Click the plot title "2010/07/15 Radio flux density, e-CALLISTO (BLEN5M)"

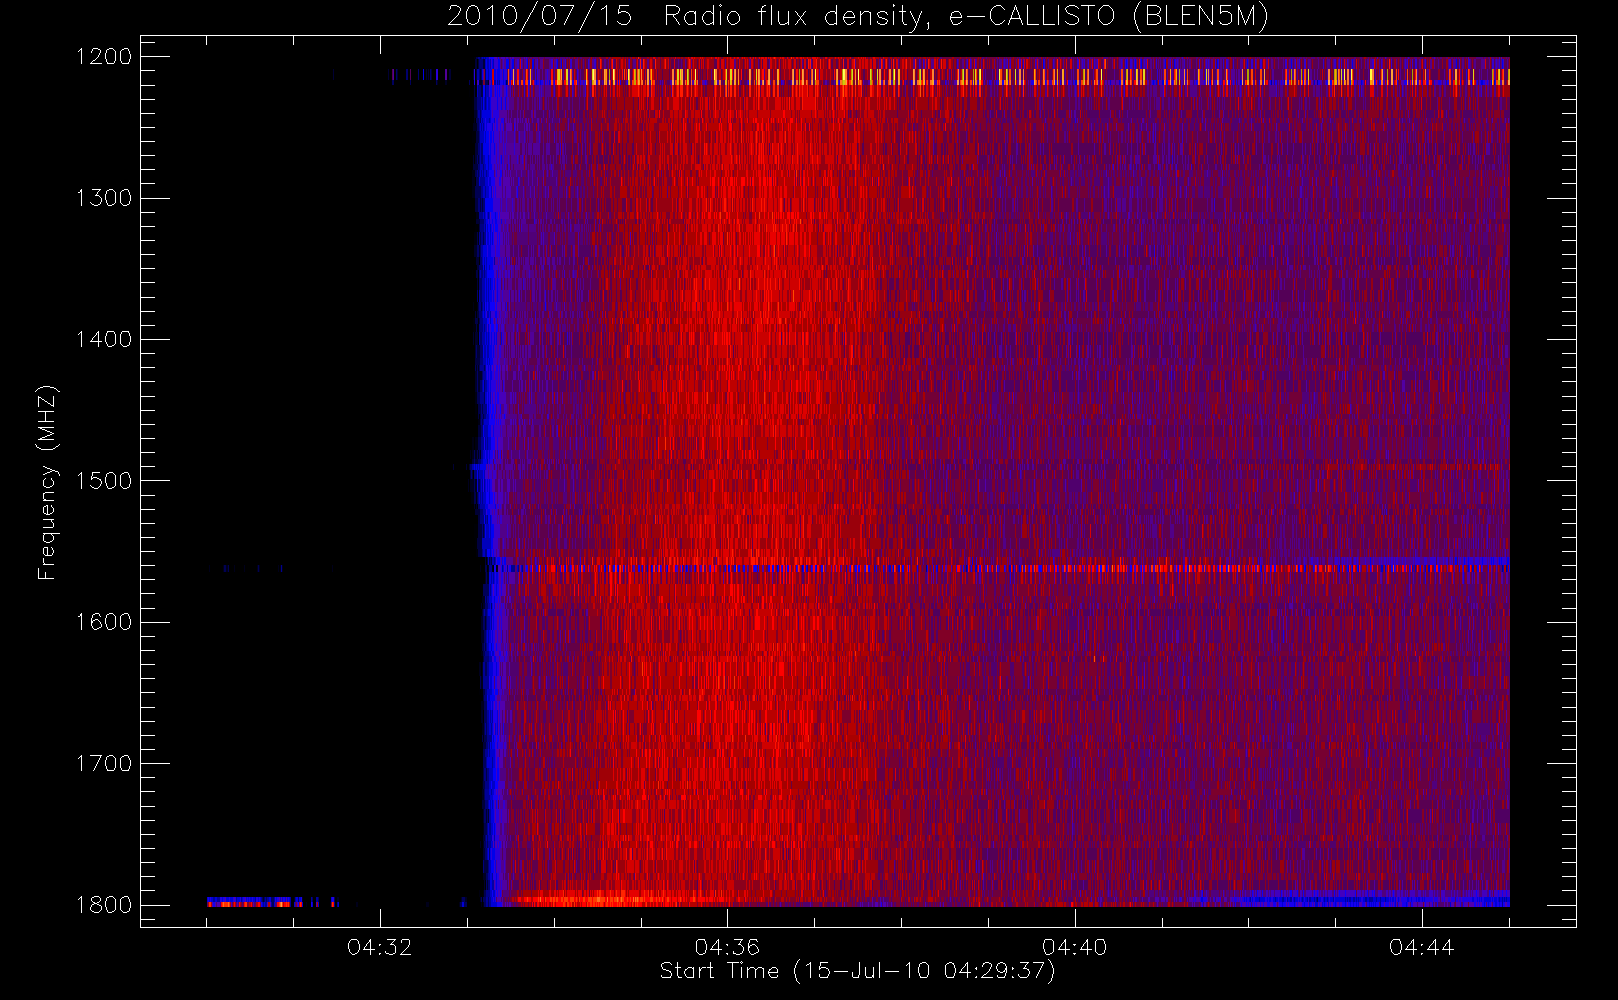pyautogui.click(x=858, y=17)
